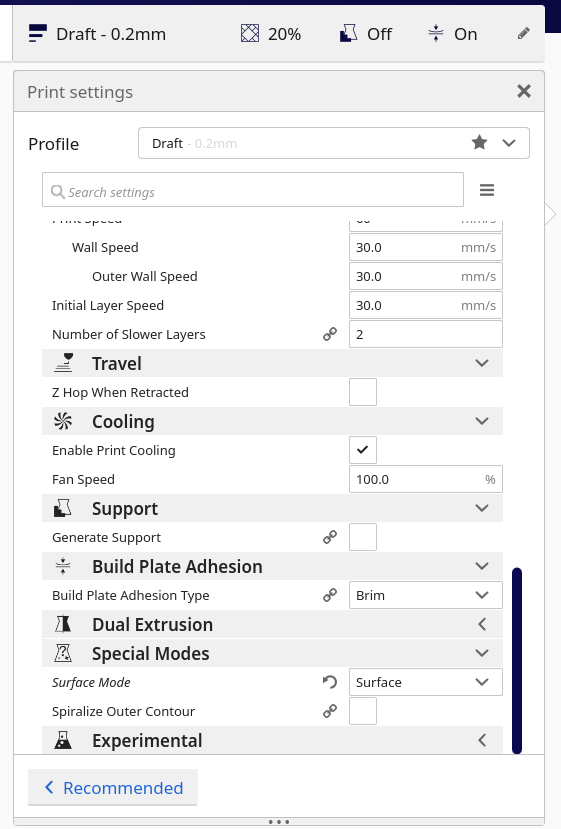The width and height of the screenshot is (561, 829).
Task: Click the pencil edit icon in summary bar
Action: point(523,34)
